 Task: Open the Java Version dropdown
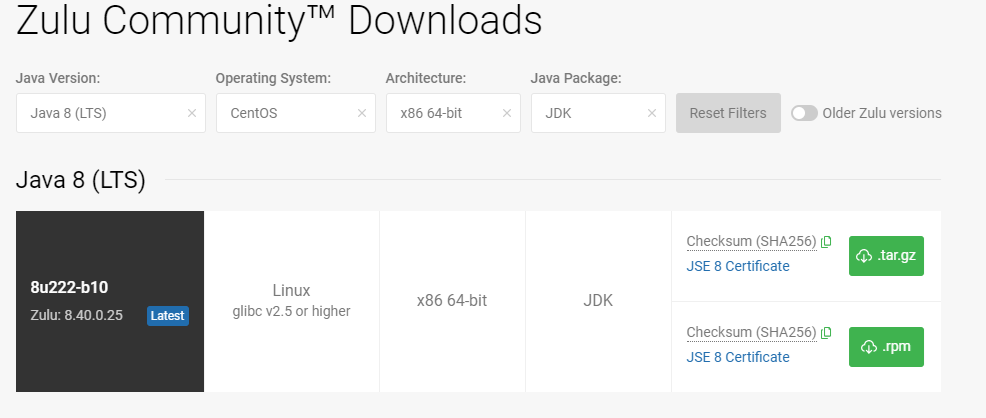(x=111, y=113)
